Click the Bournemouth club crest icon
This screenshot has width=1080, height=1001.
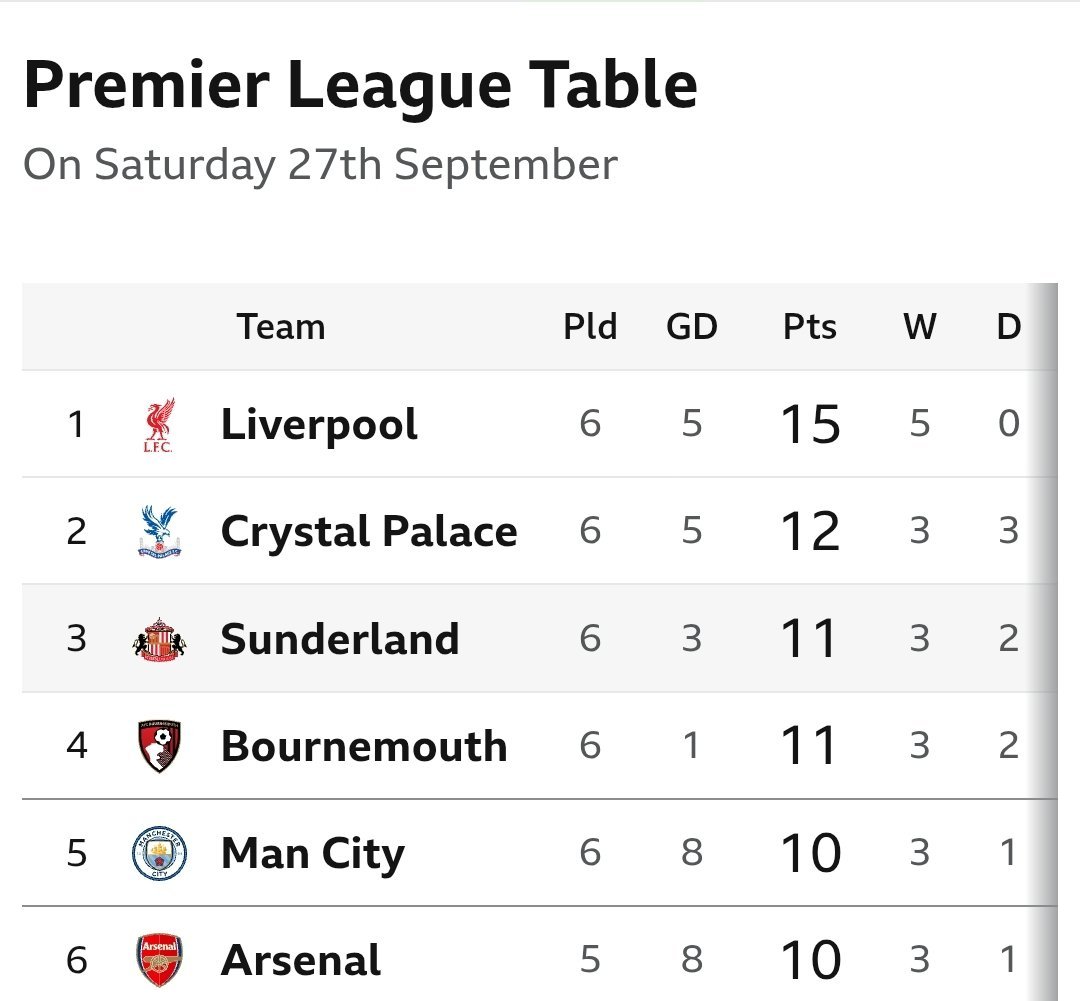click(x=159, y=746)
